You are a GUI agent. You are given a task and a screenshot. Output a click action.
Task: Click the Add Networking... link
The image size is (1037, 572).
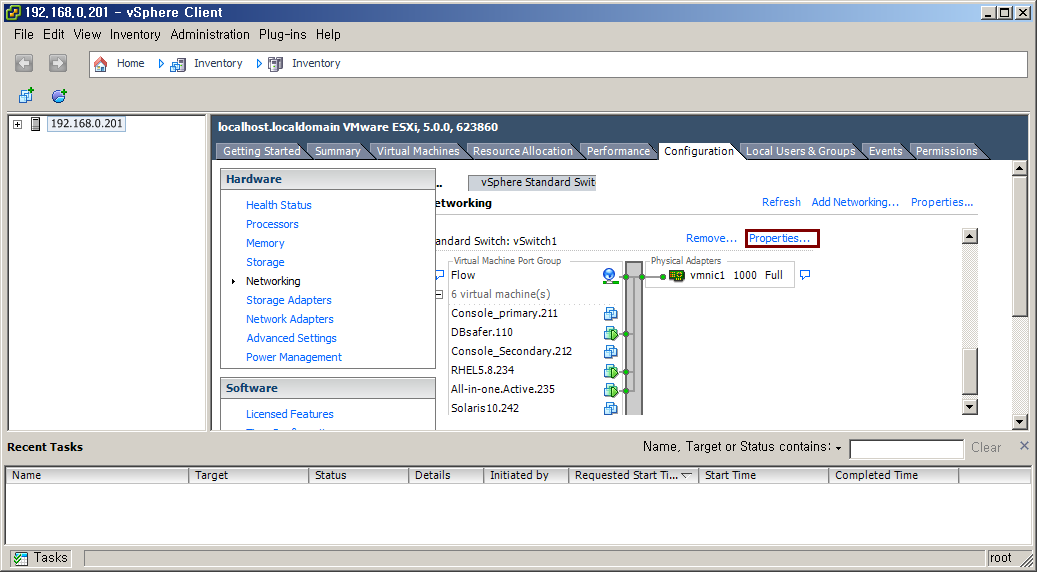tap(855, 202)
